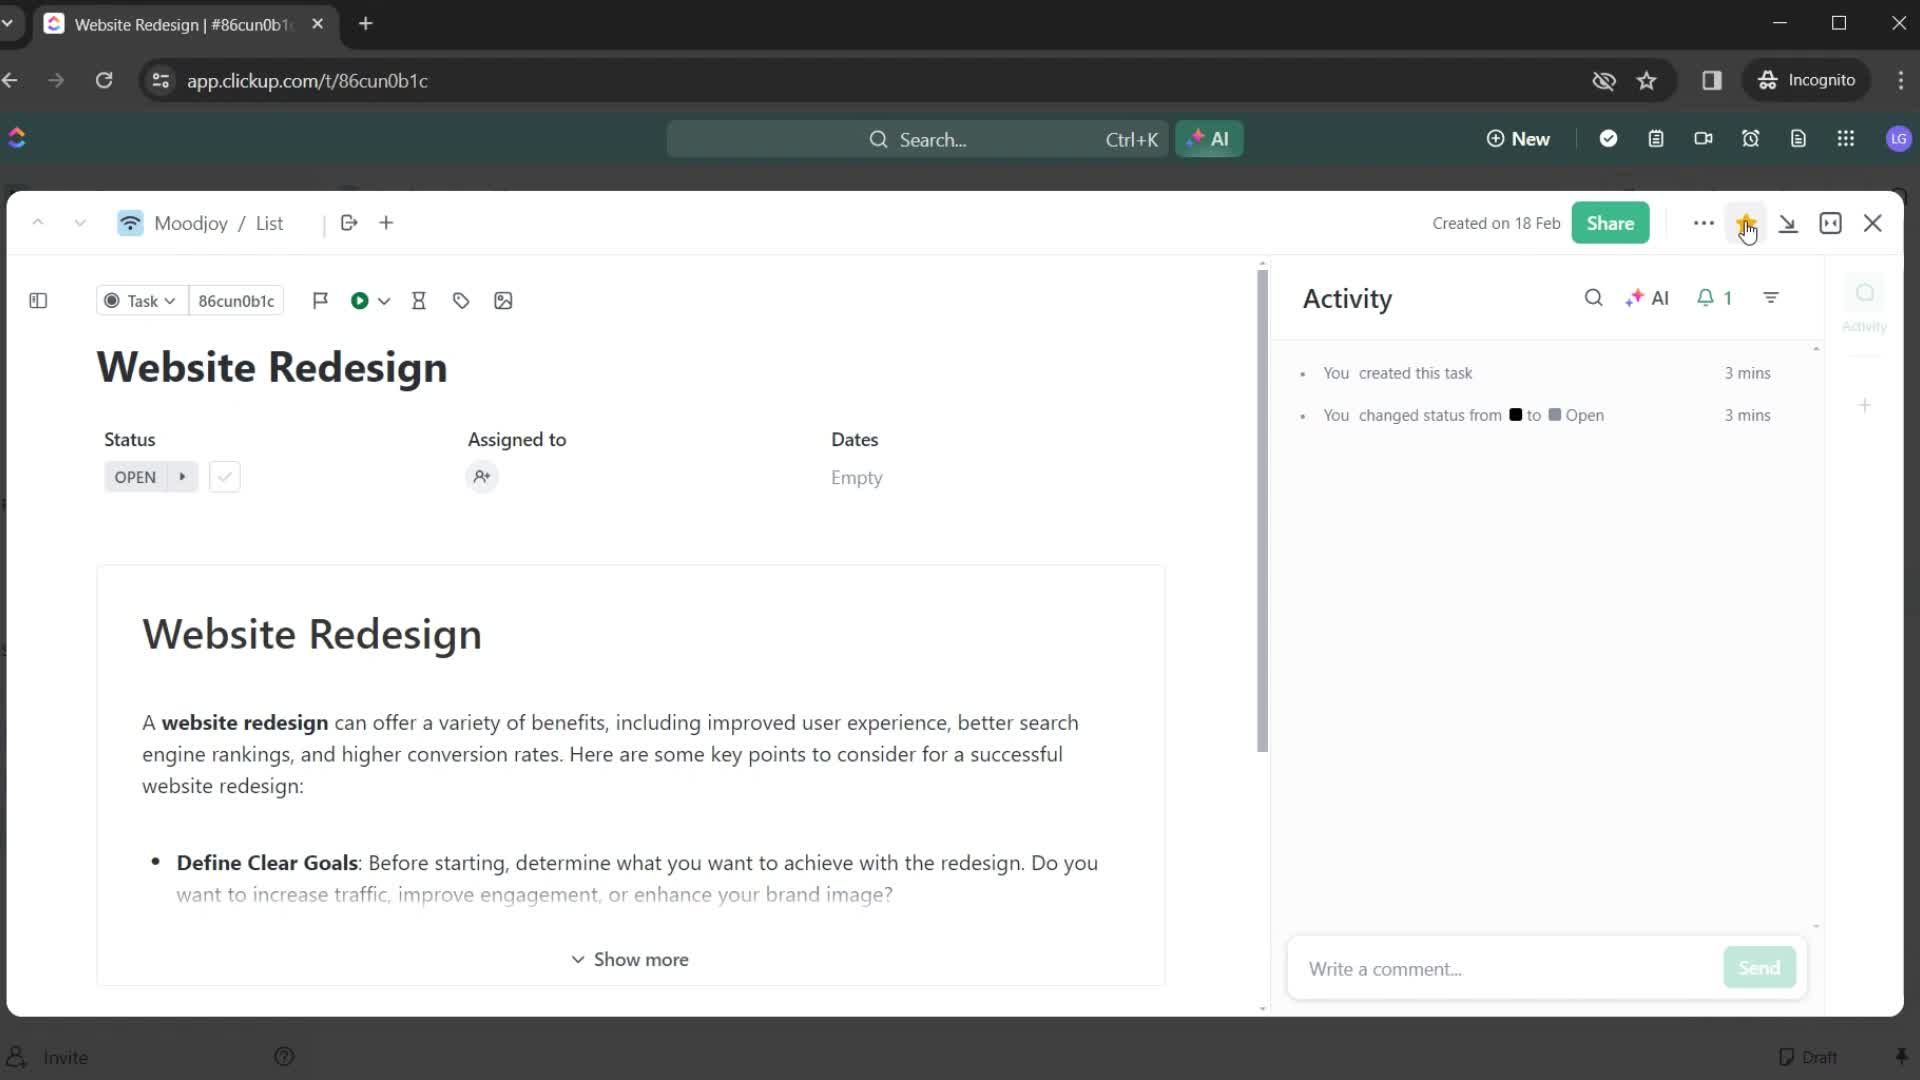
Task: Click Share button on task header
Action: [x=1611, y=223]
